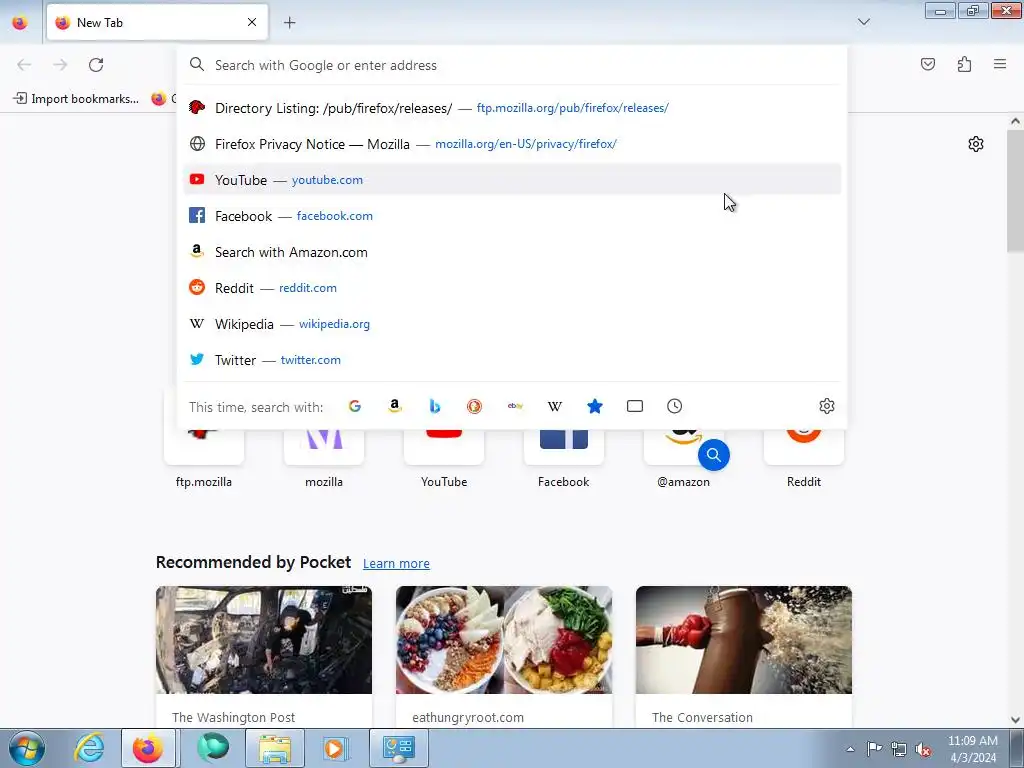Click the page scrollbar up arrow

coord(1015,121)
